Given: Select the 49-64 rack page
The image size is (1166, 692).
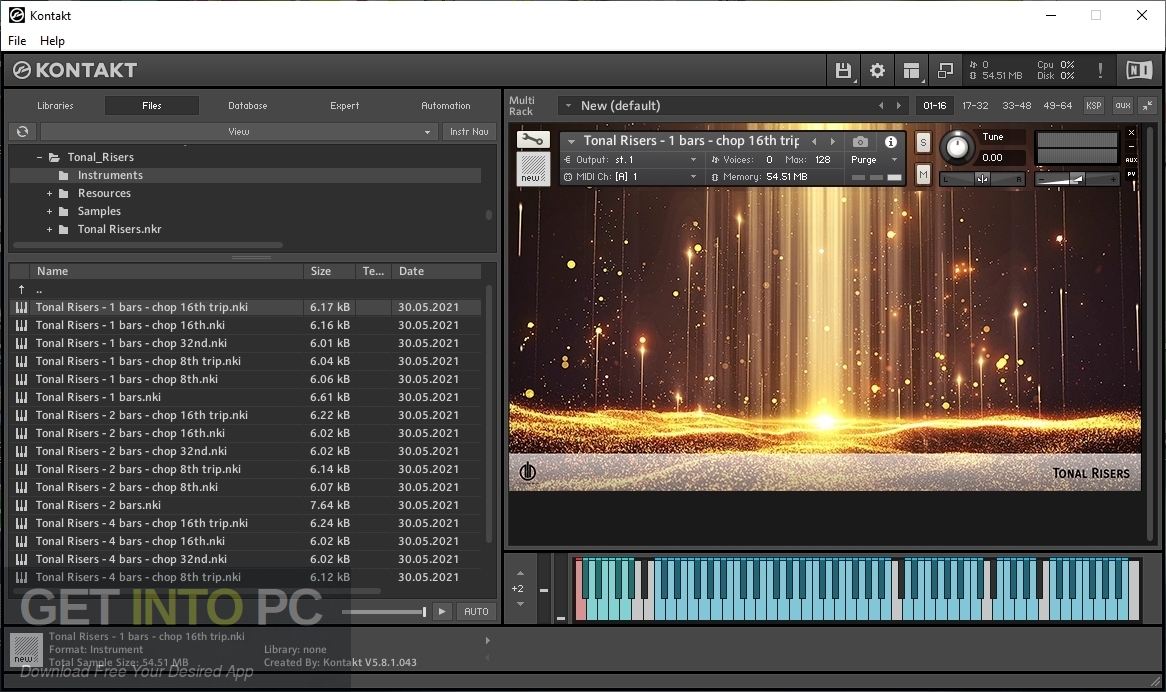Looking at the screenshot, I should [x=1057, y=106].
